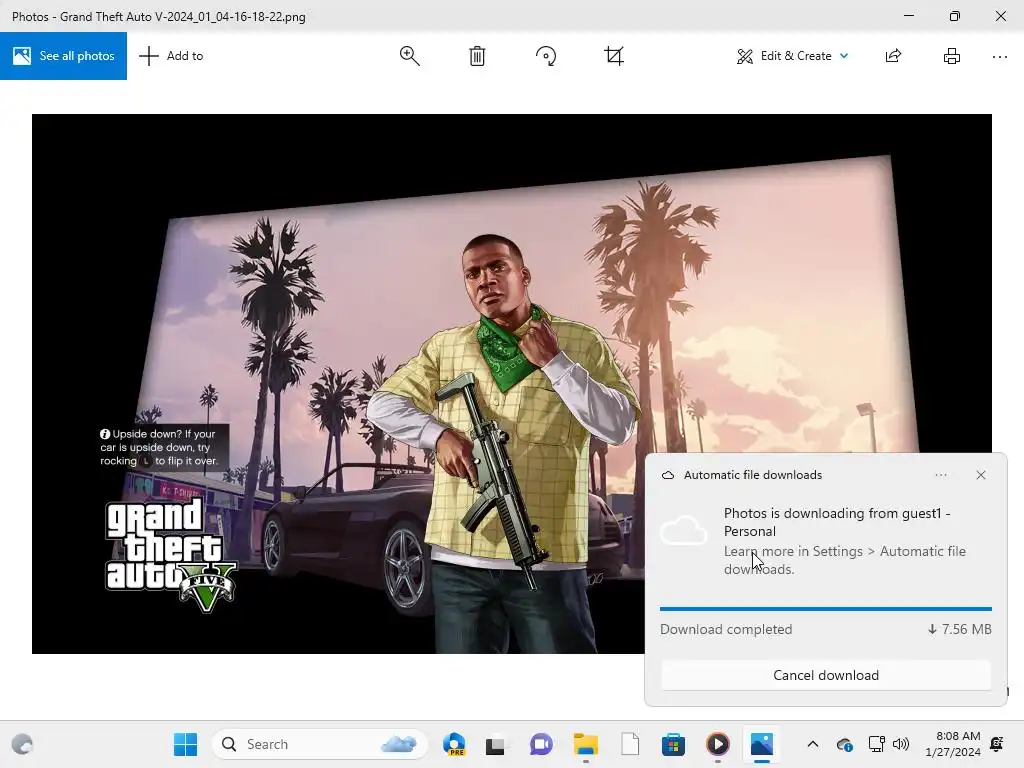Open the Windows Start menu

pos(185,744)
